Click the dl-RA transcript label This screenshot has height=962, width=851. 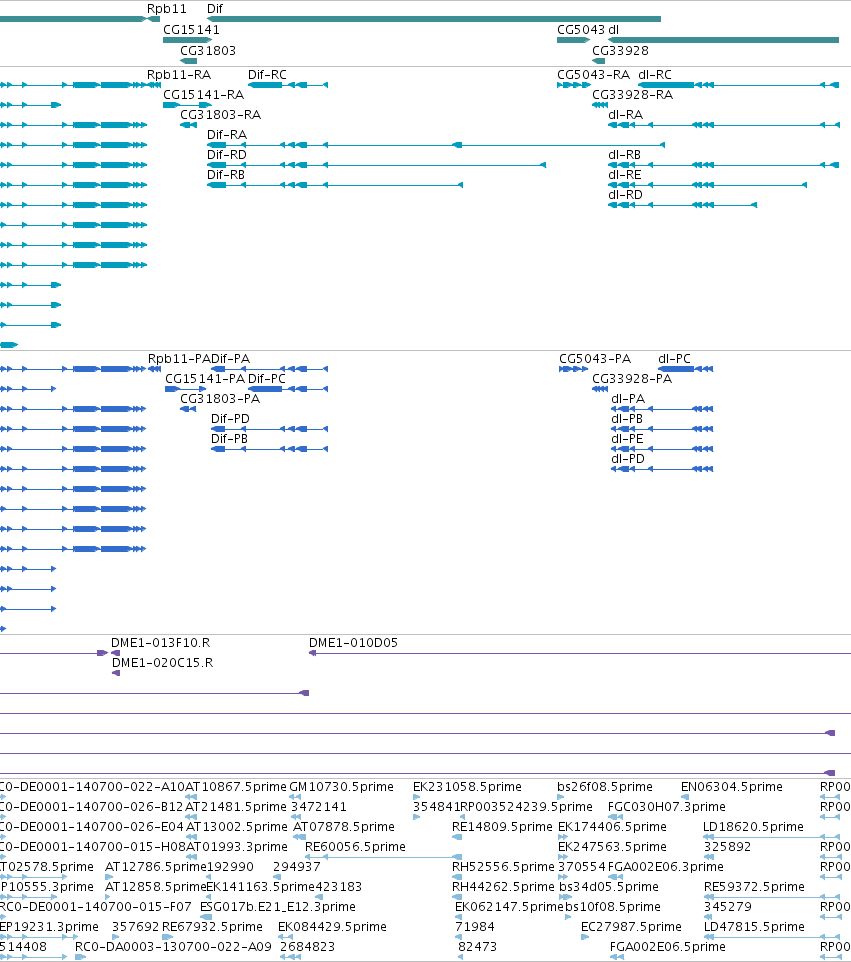(625, 115)
